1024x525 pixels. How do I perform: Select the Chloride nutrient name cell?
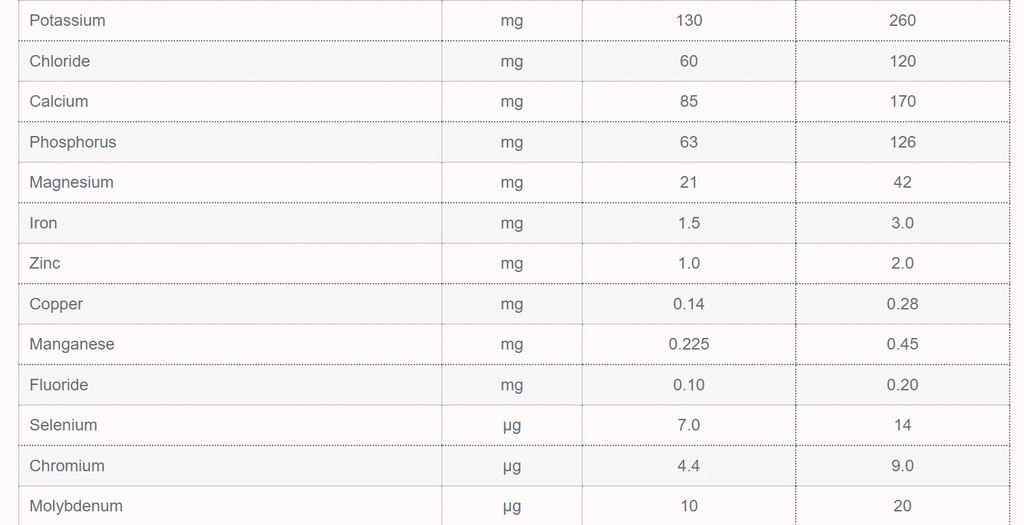tap(60, 61)
